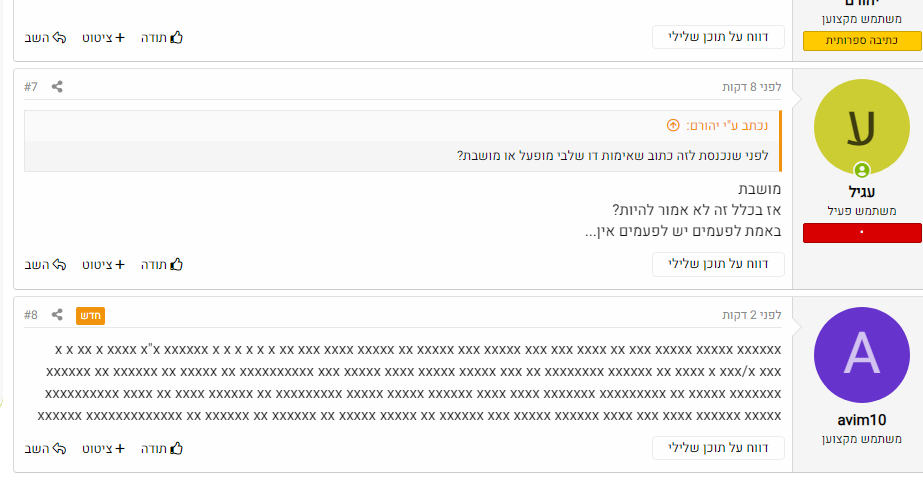Share post #7 using the share icon

57,87
